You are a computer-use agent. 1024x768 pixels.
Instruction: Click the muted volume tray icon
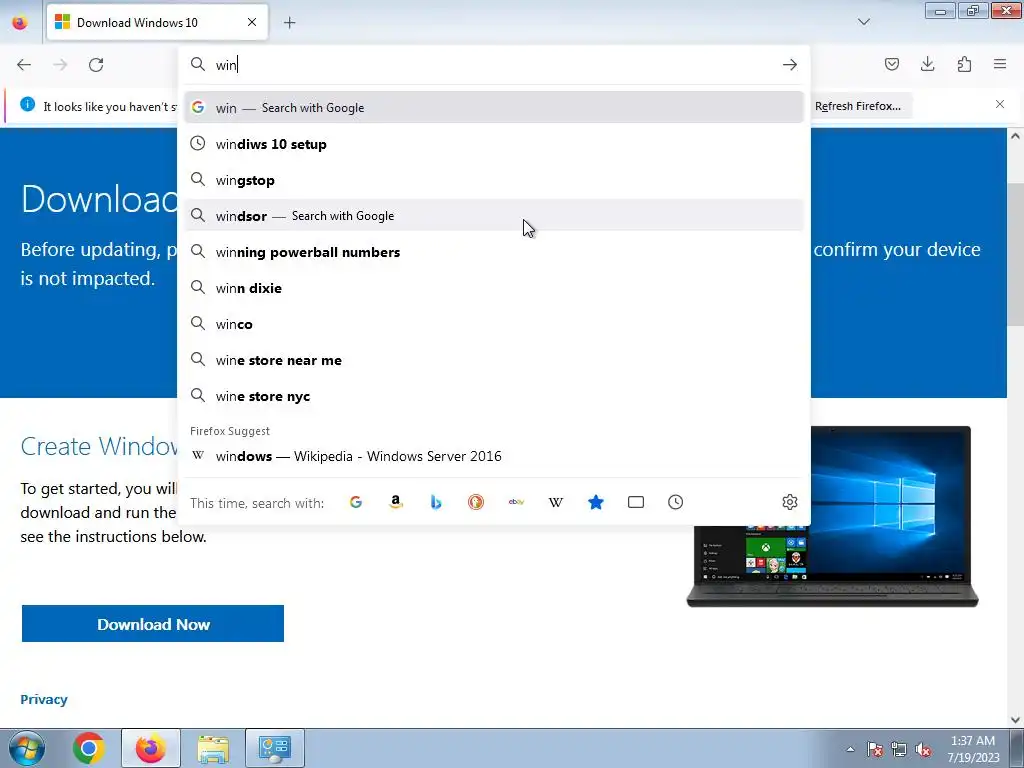click(923, 749)
